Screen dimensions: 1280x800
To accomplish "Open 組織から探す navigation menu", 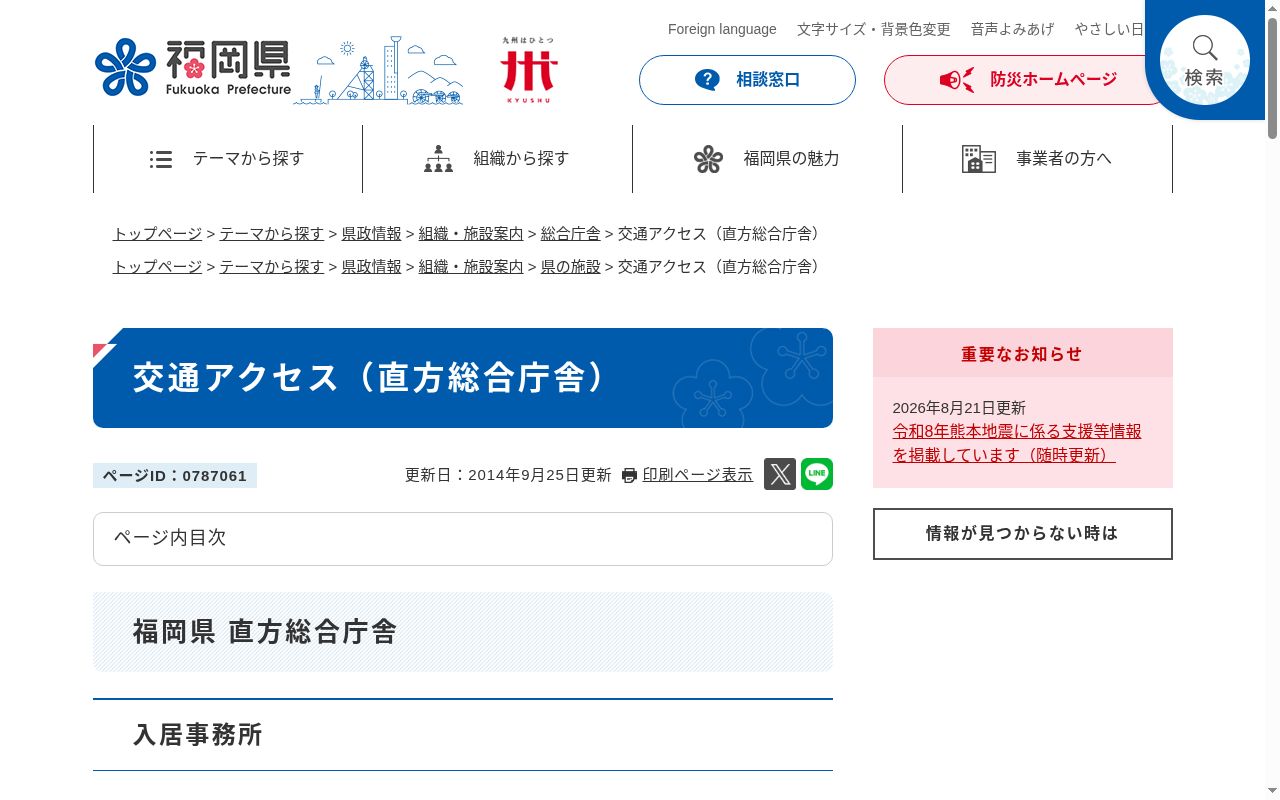I will 498,159.
